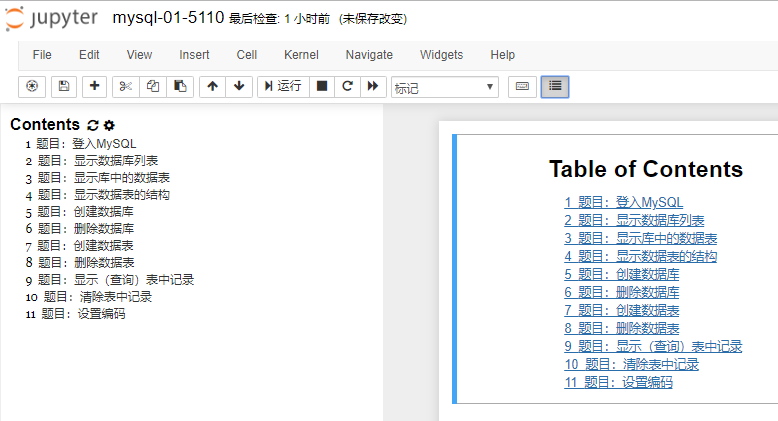The image size is (778, 421).
Task: Go to sidebar item 5 创建数据库
Action: click(x=80, y=212)
